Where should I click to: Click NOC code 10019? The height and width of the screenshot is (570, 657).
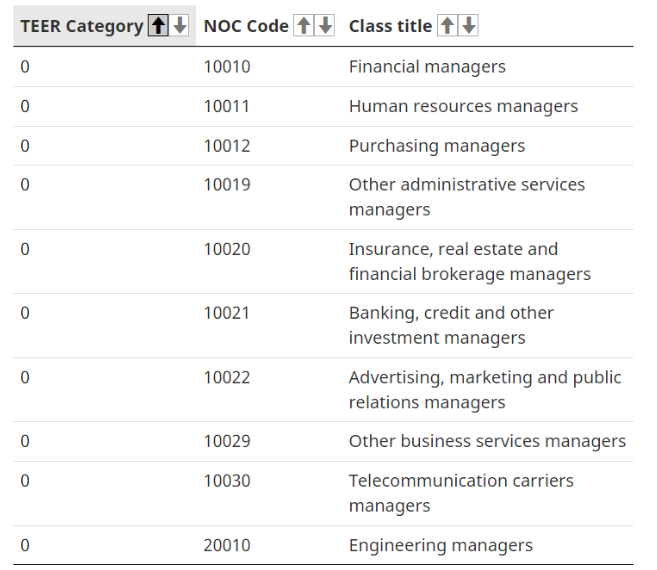(x=227, y=185)
